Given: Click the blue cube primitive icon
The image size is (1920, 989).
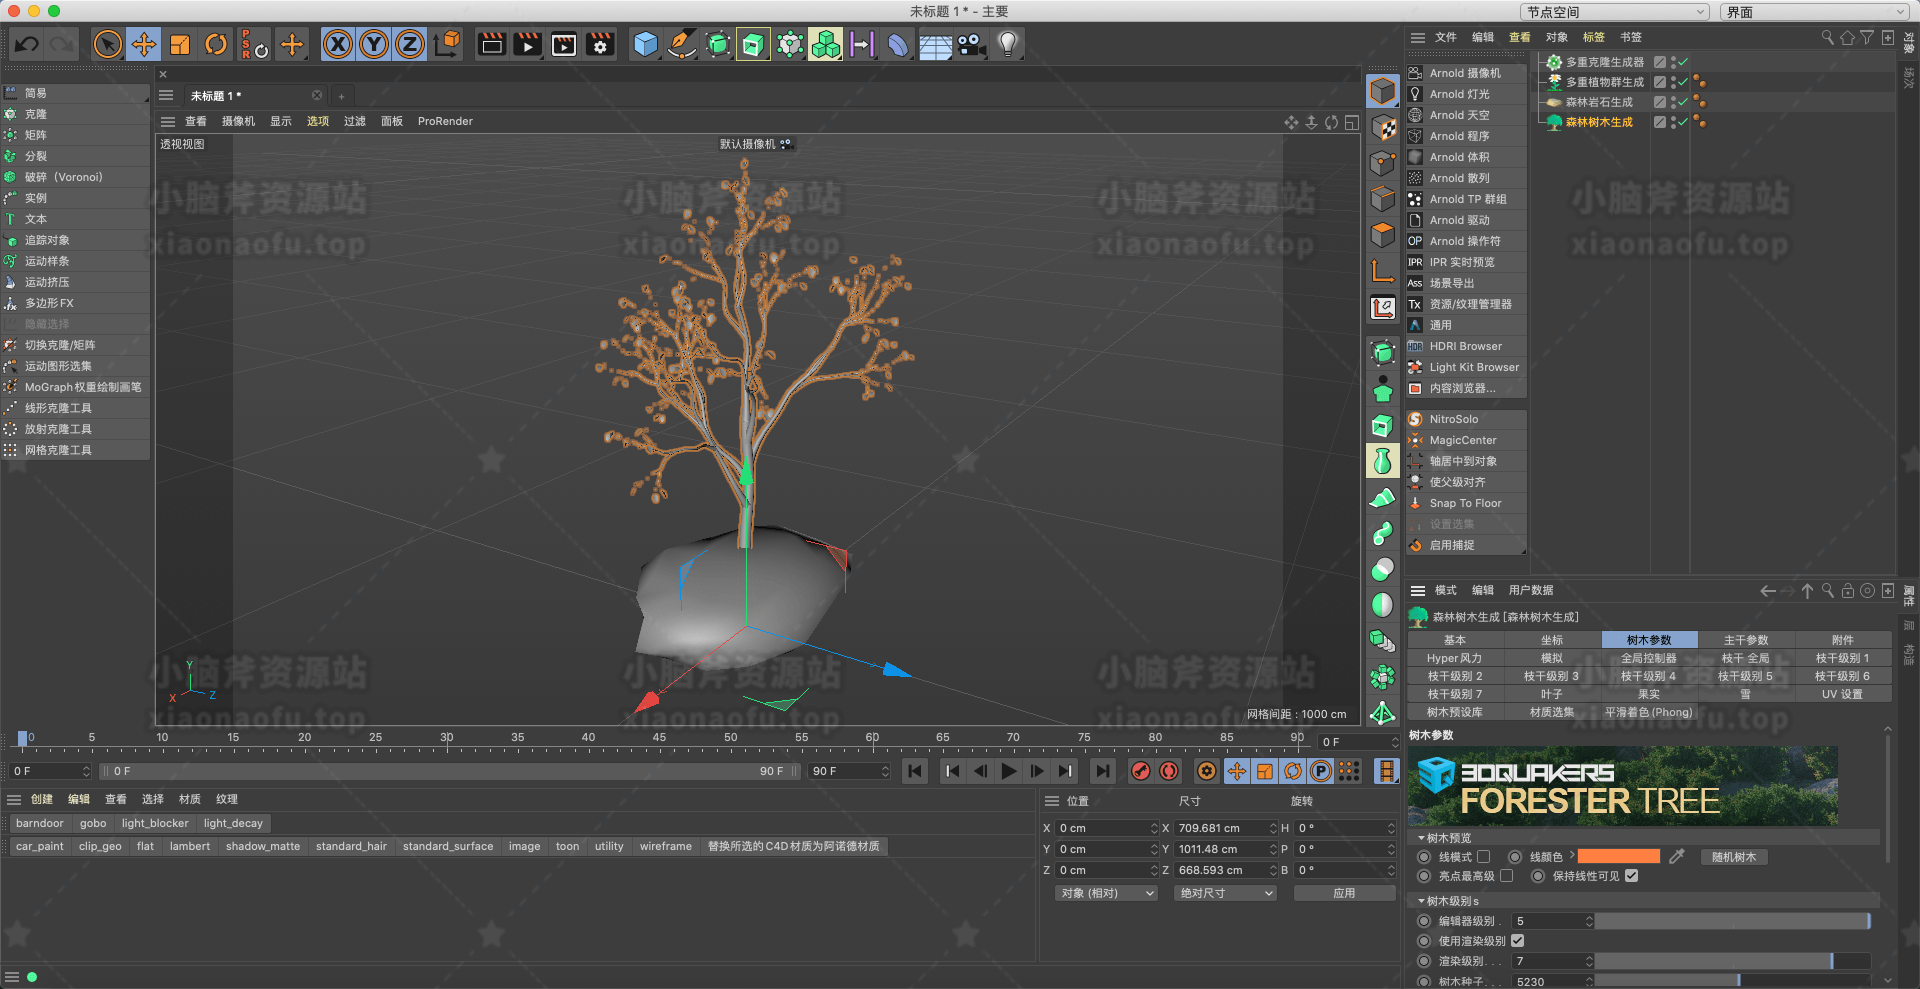Looking at the screenshot, I should (x=646, y=44).
